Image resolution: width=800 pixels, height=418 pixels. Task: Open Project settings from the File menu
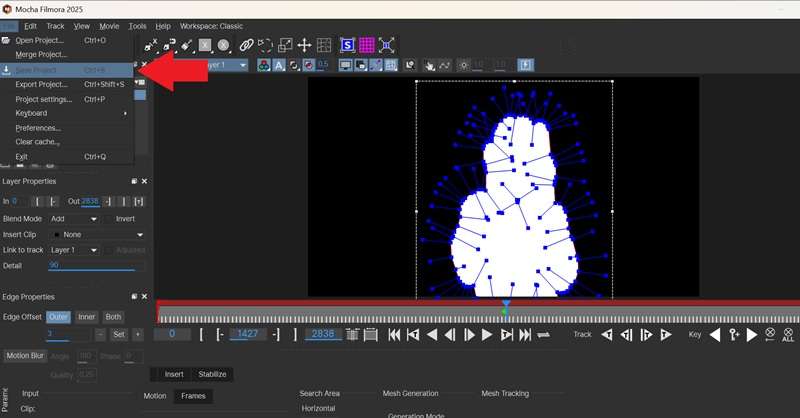[66, 99]
